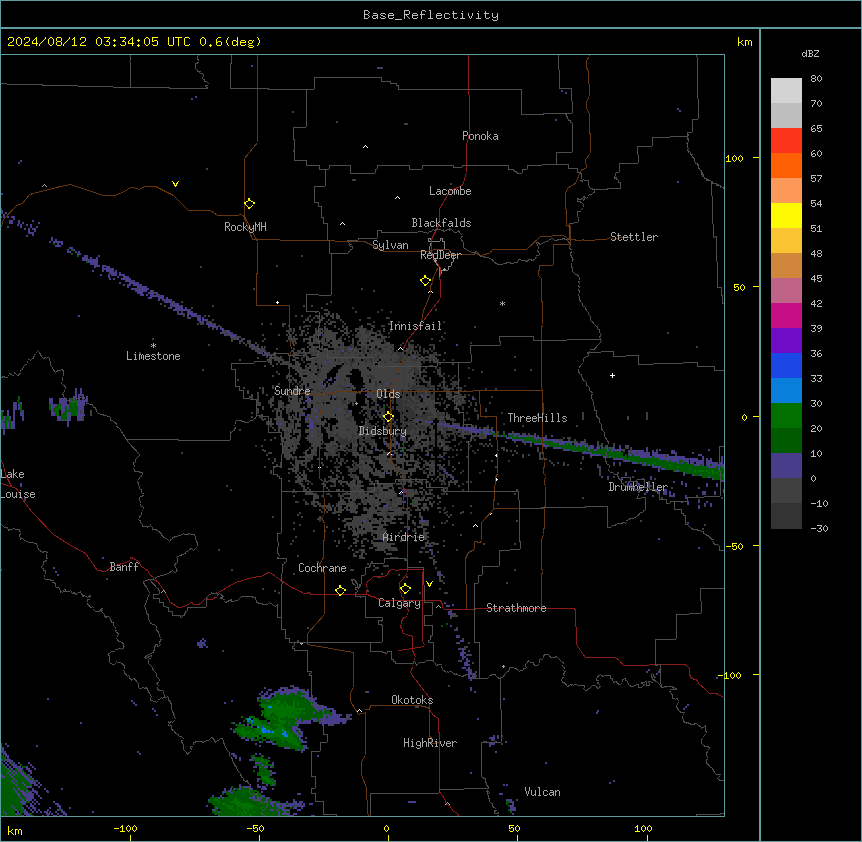The height and width of the screenshot is (842, 862).
Task: Select the orange 57-60 dBZ color swatch
Action: (786, 165)
